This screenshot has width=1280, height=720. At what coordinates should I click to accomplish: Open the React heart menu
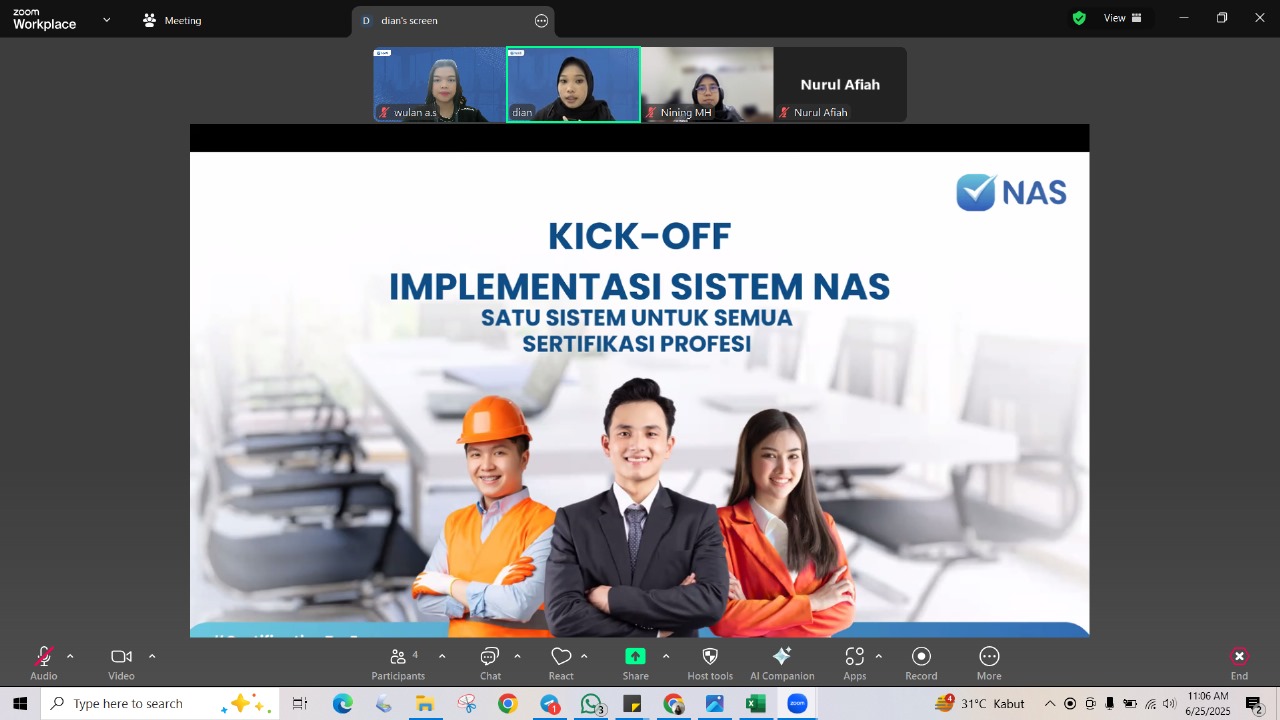tap(561, 663)
